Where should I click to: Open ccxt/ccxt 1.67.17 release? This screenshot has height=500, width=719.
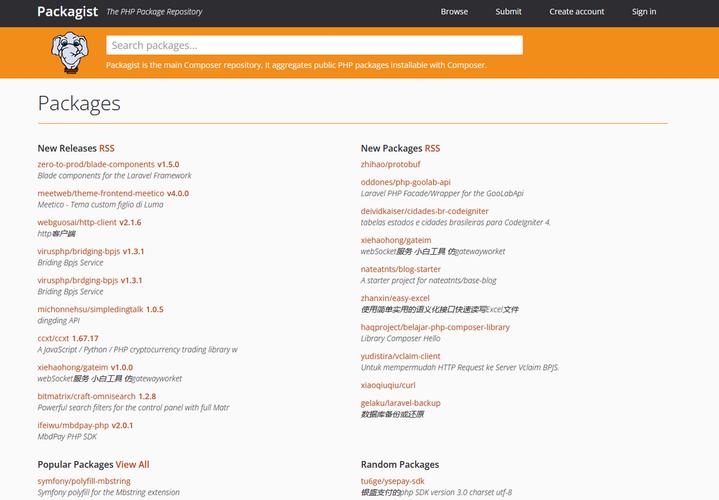pyautogui.click(x=68, y=338)
